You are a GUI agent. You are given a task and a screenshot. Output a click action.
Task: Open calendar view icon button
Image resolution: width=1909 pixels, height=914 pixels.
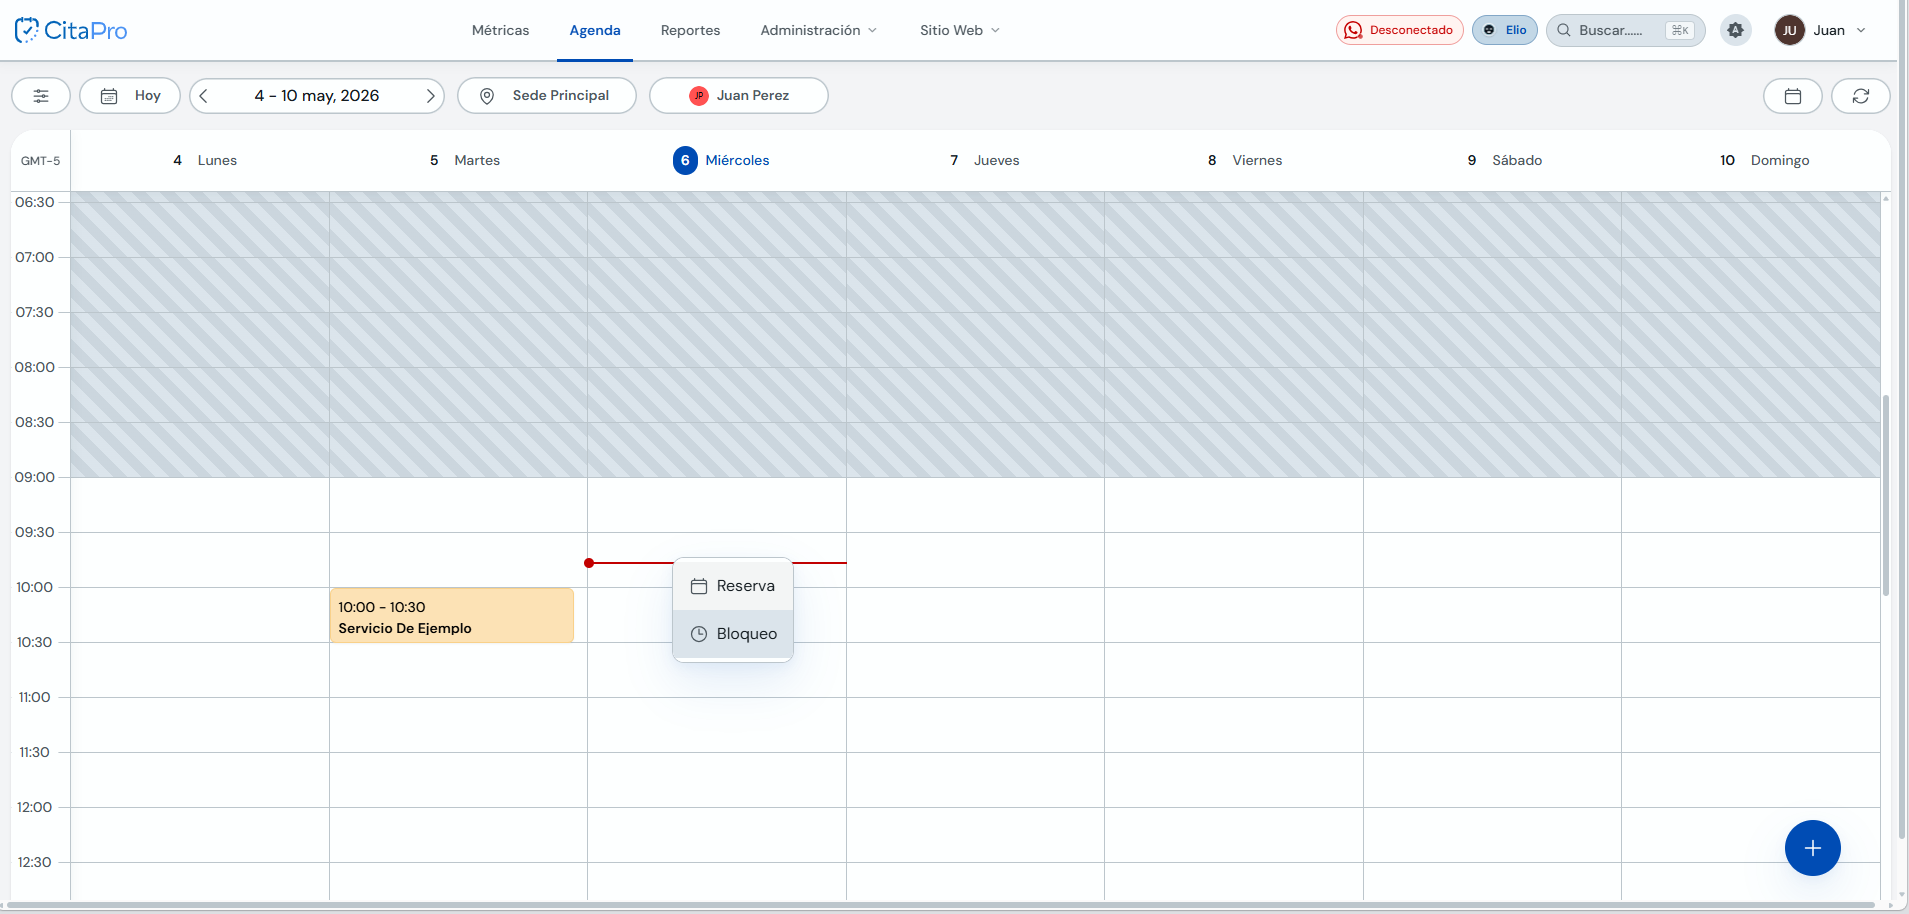point(1793,96)
